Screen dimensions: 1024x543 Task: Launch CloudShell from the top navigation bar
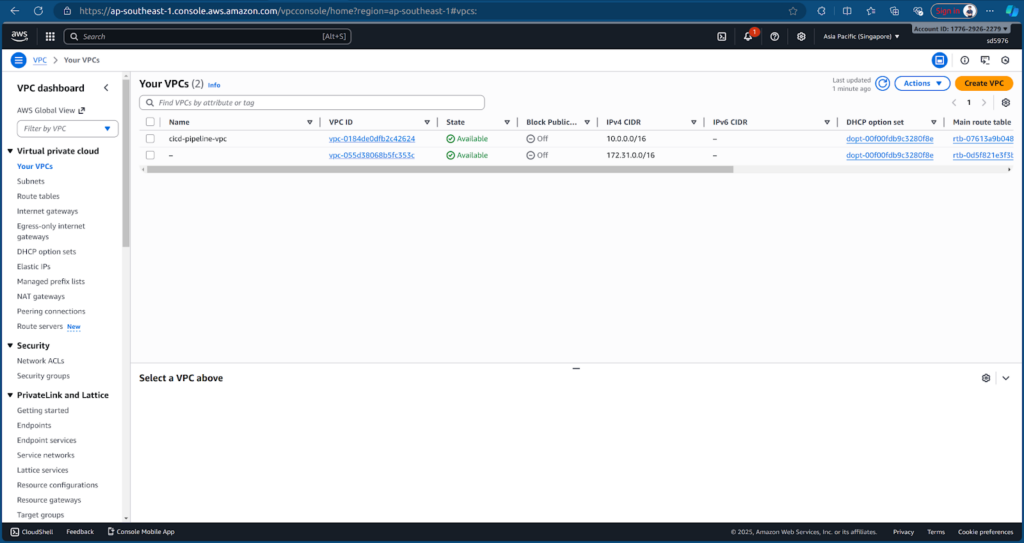coord(722,36)
